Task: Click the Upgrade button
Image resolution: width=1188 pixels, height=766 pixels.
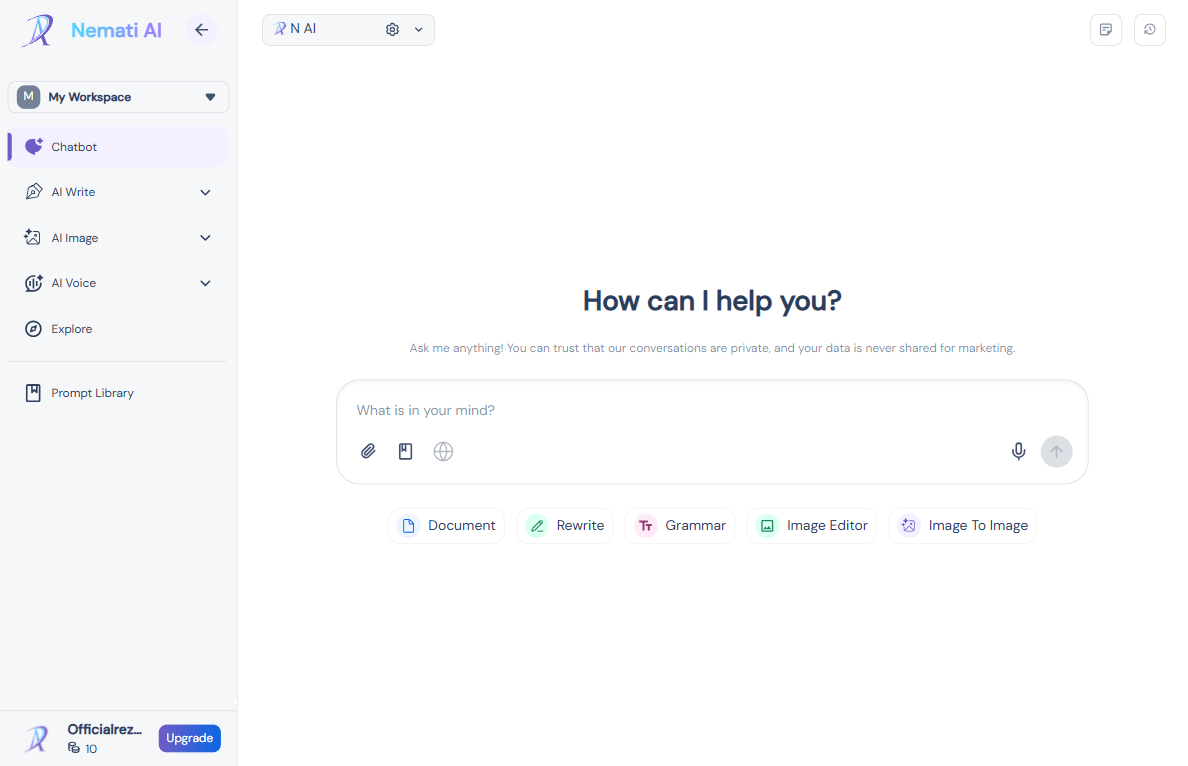Action: pos(189,738)
